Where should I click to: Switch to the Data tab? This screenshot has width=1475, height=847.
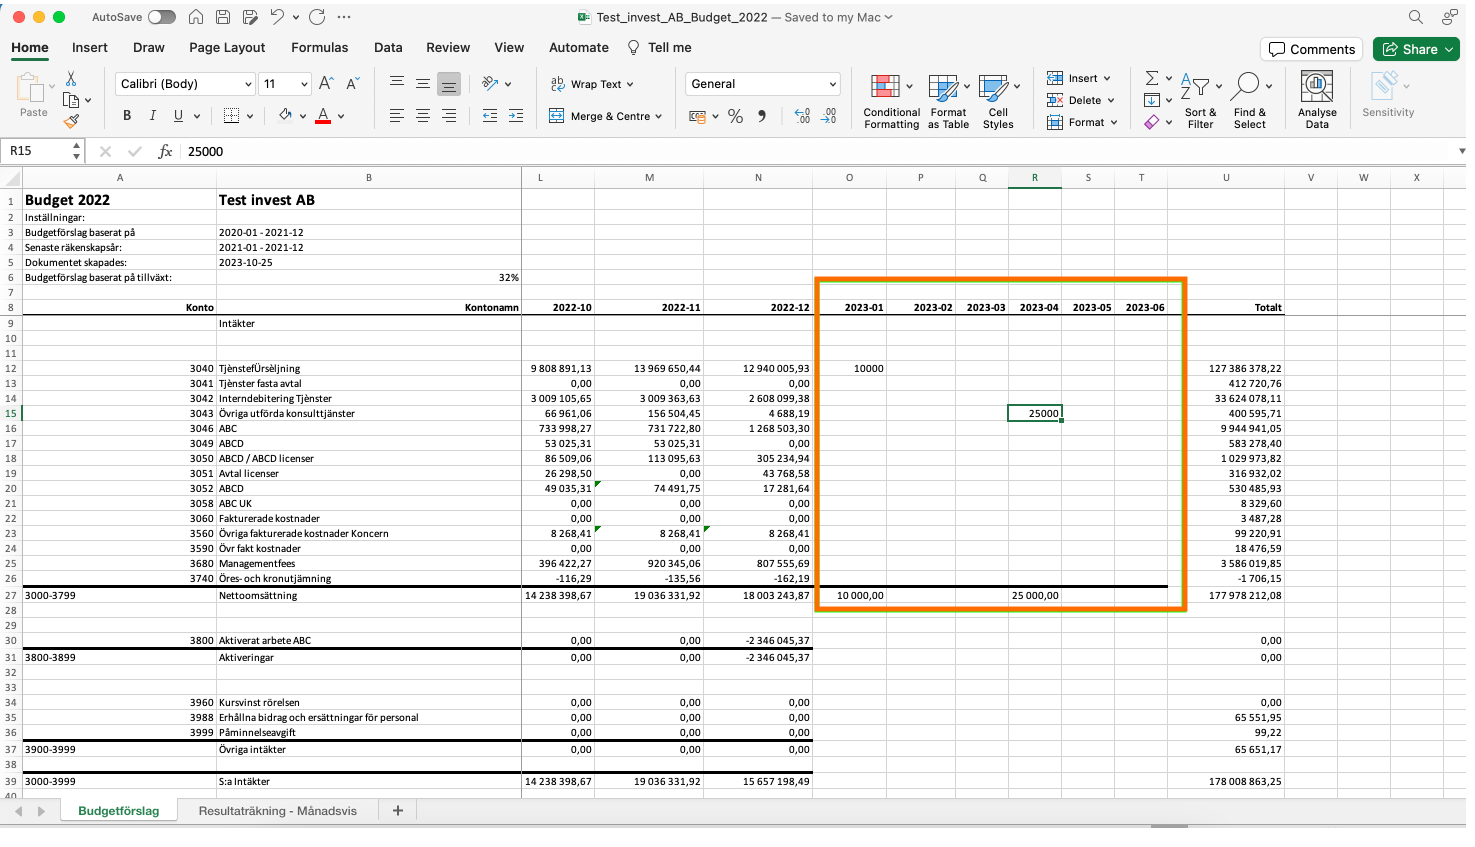[388, 47]
